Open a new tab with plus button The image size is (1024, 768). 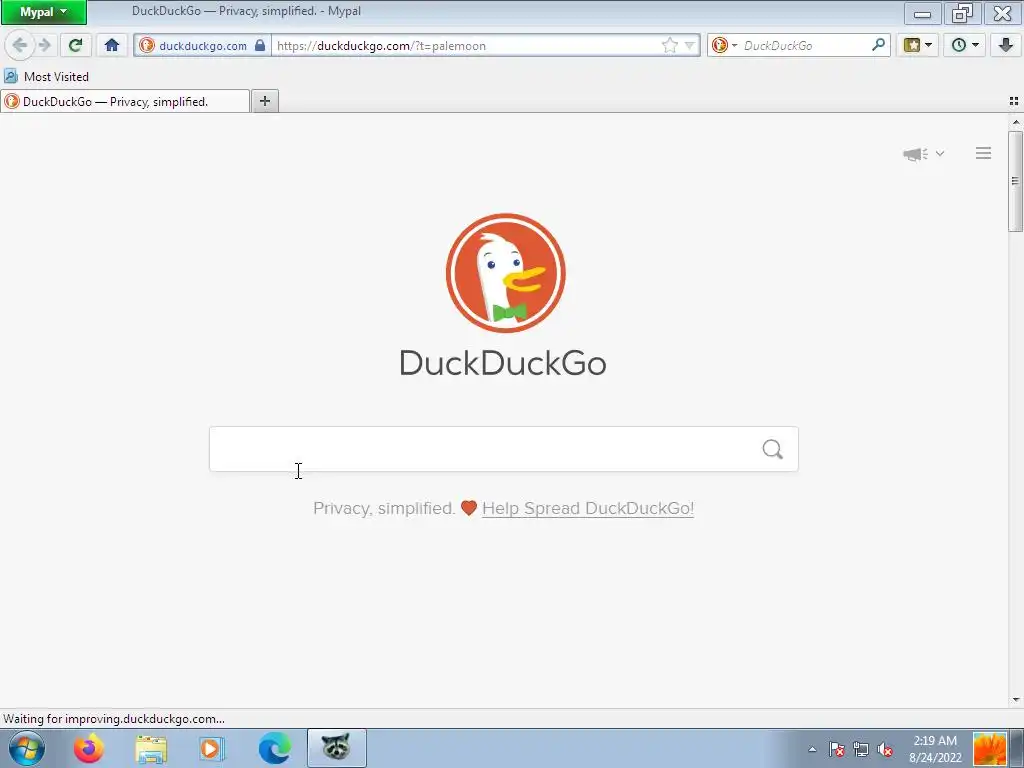[x=264, y=101]
